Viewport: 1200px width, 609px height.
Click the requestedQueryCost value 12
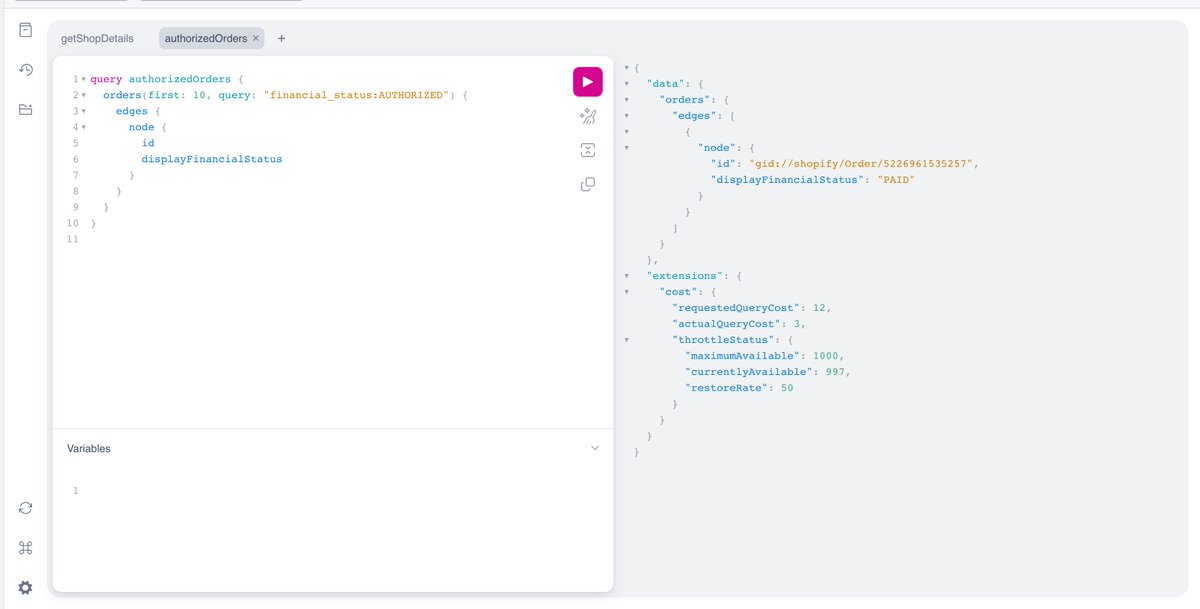[819, 308]
